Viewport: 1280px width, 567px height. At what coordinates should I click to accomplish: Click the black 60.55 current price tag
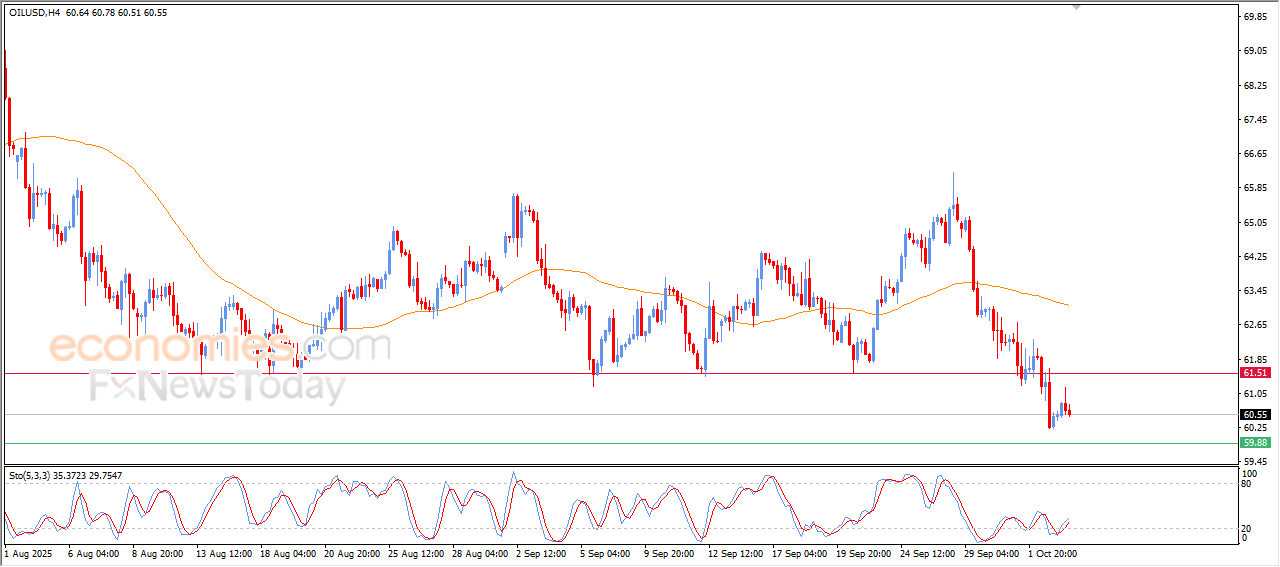(1254, 414)
